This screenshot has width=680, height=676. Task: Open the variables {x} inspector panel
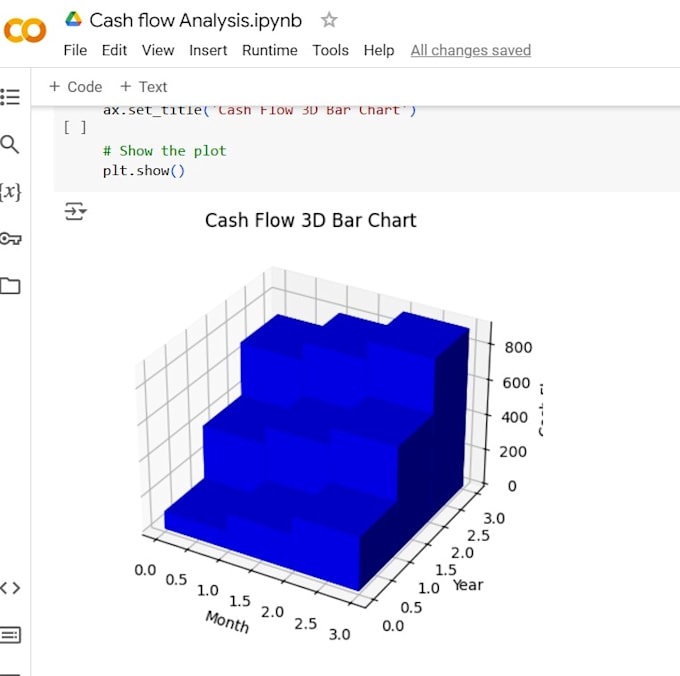point(10,191)
